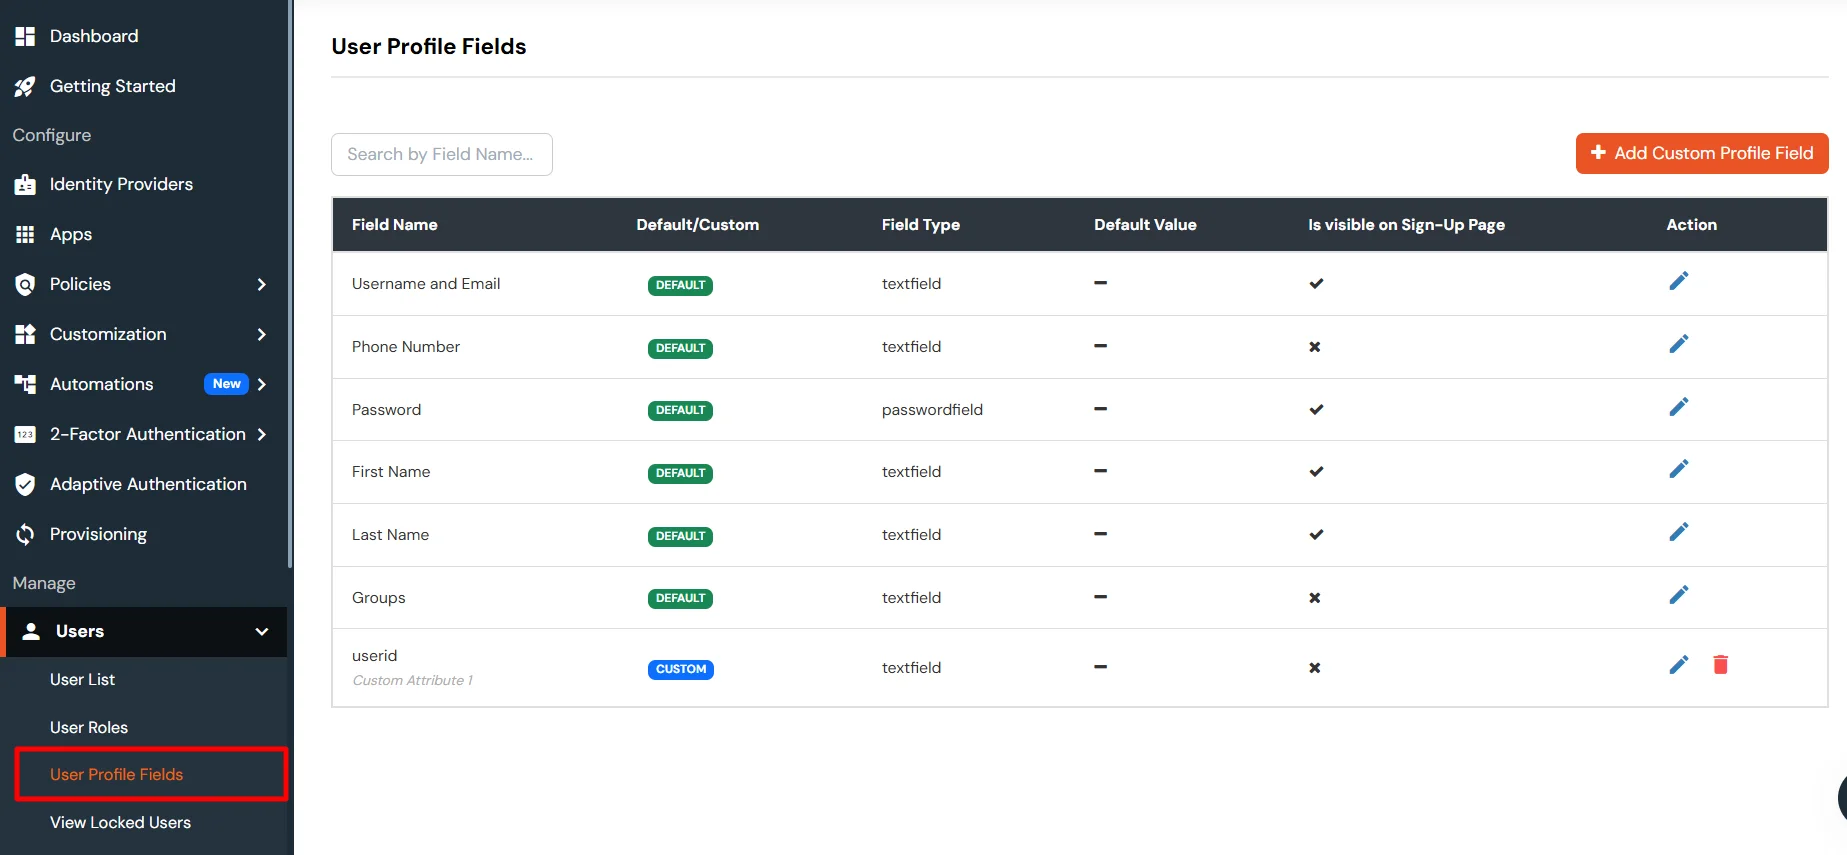The image size is (1847, 855).
Task: Click Is visible on Sign-Up Page header
Action: [1406, 225]
